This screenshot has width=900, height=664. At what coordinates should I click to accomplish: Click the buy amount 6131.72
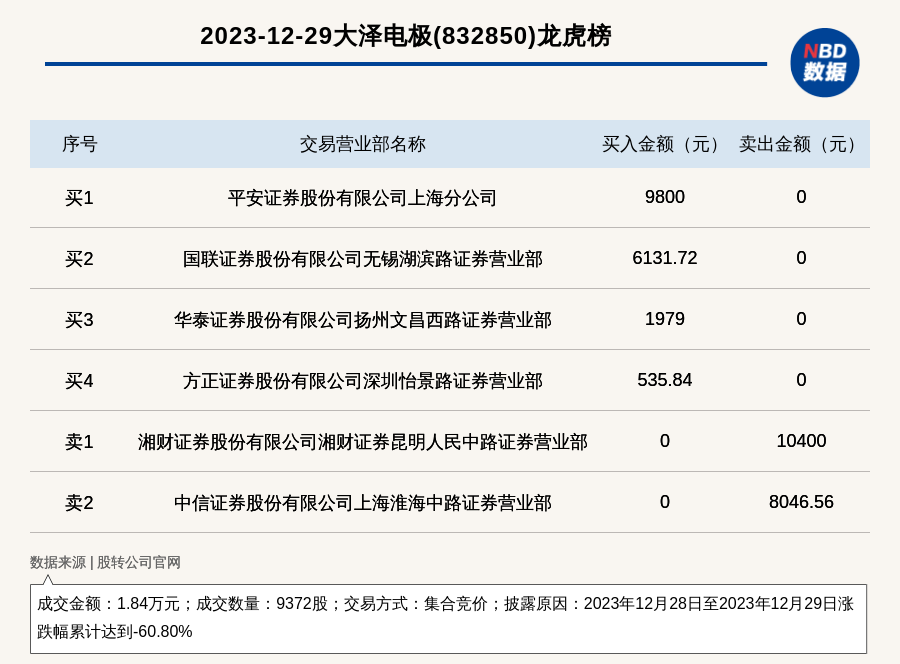click(x=665, y=258)
